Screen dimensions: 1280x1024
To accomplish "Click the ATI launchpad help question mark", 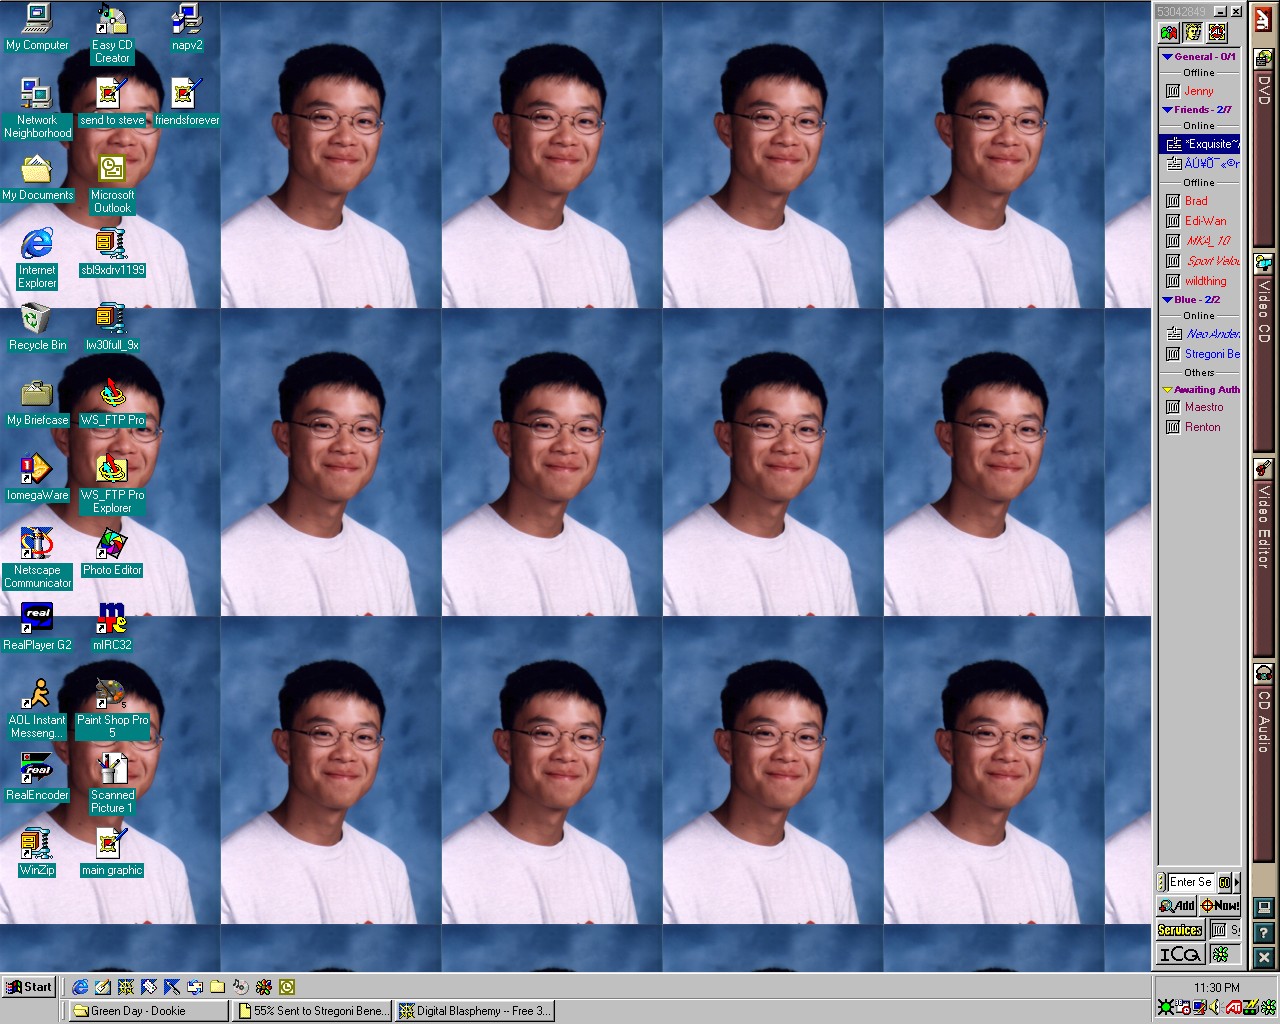I will 1263,932.
